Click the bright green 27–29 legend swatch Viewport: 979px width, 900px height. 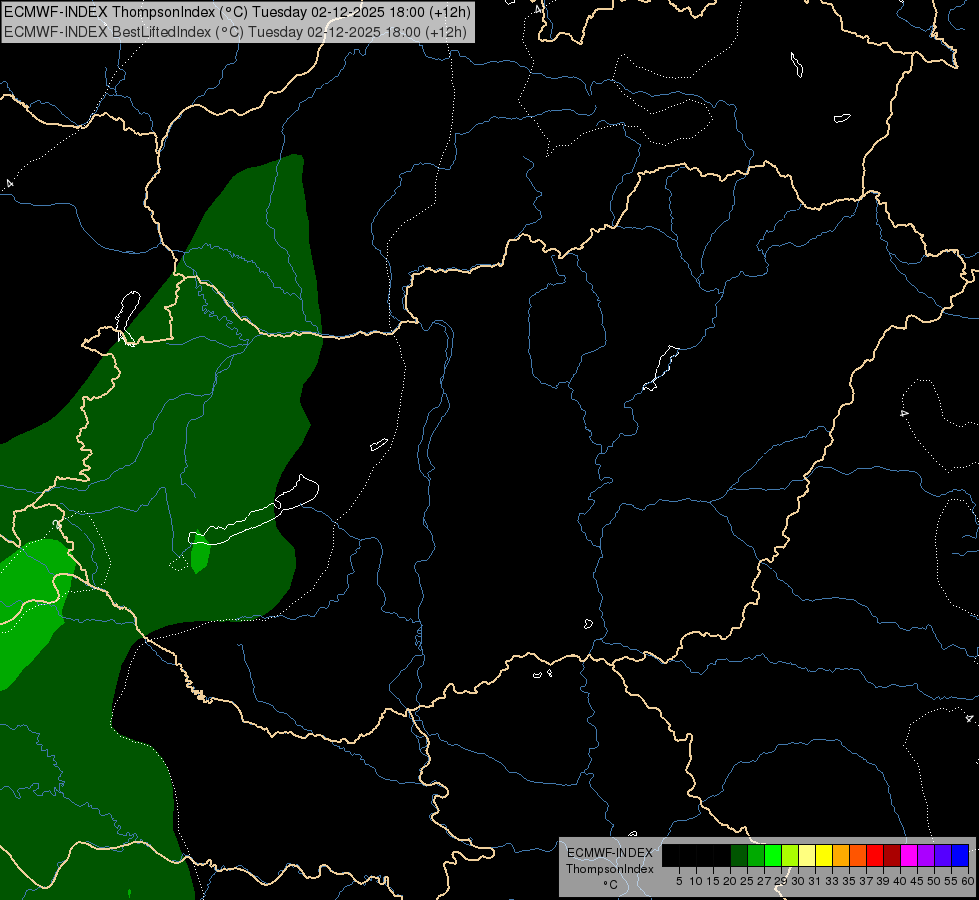pos(773,855)
